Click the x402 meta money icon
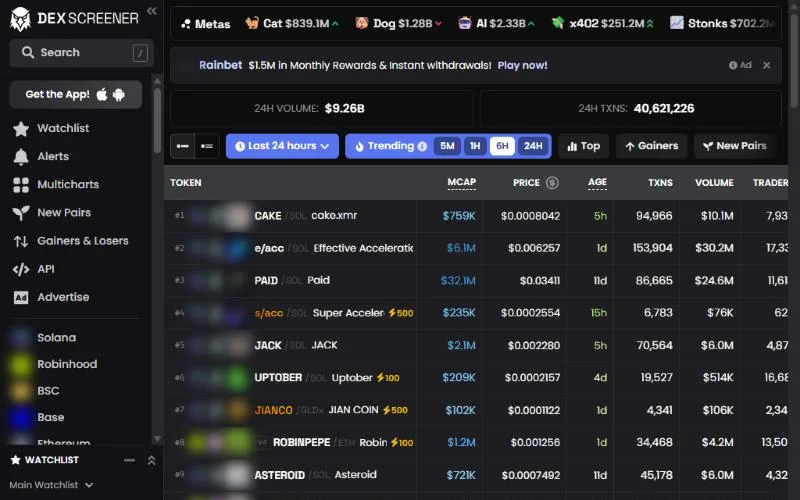This screenshot has width=800, height=500. click(558, 23)
